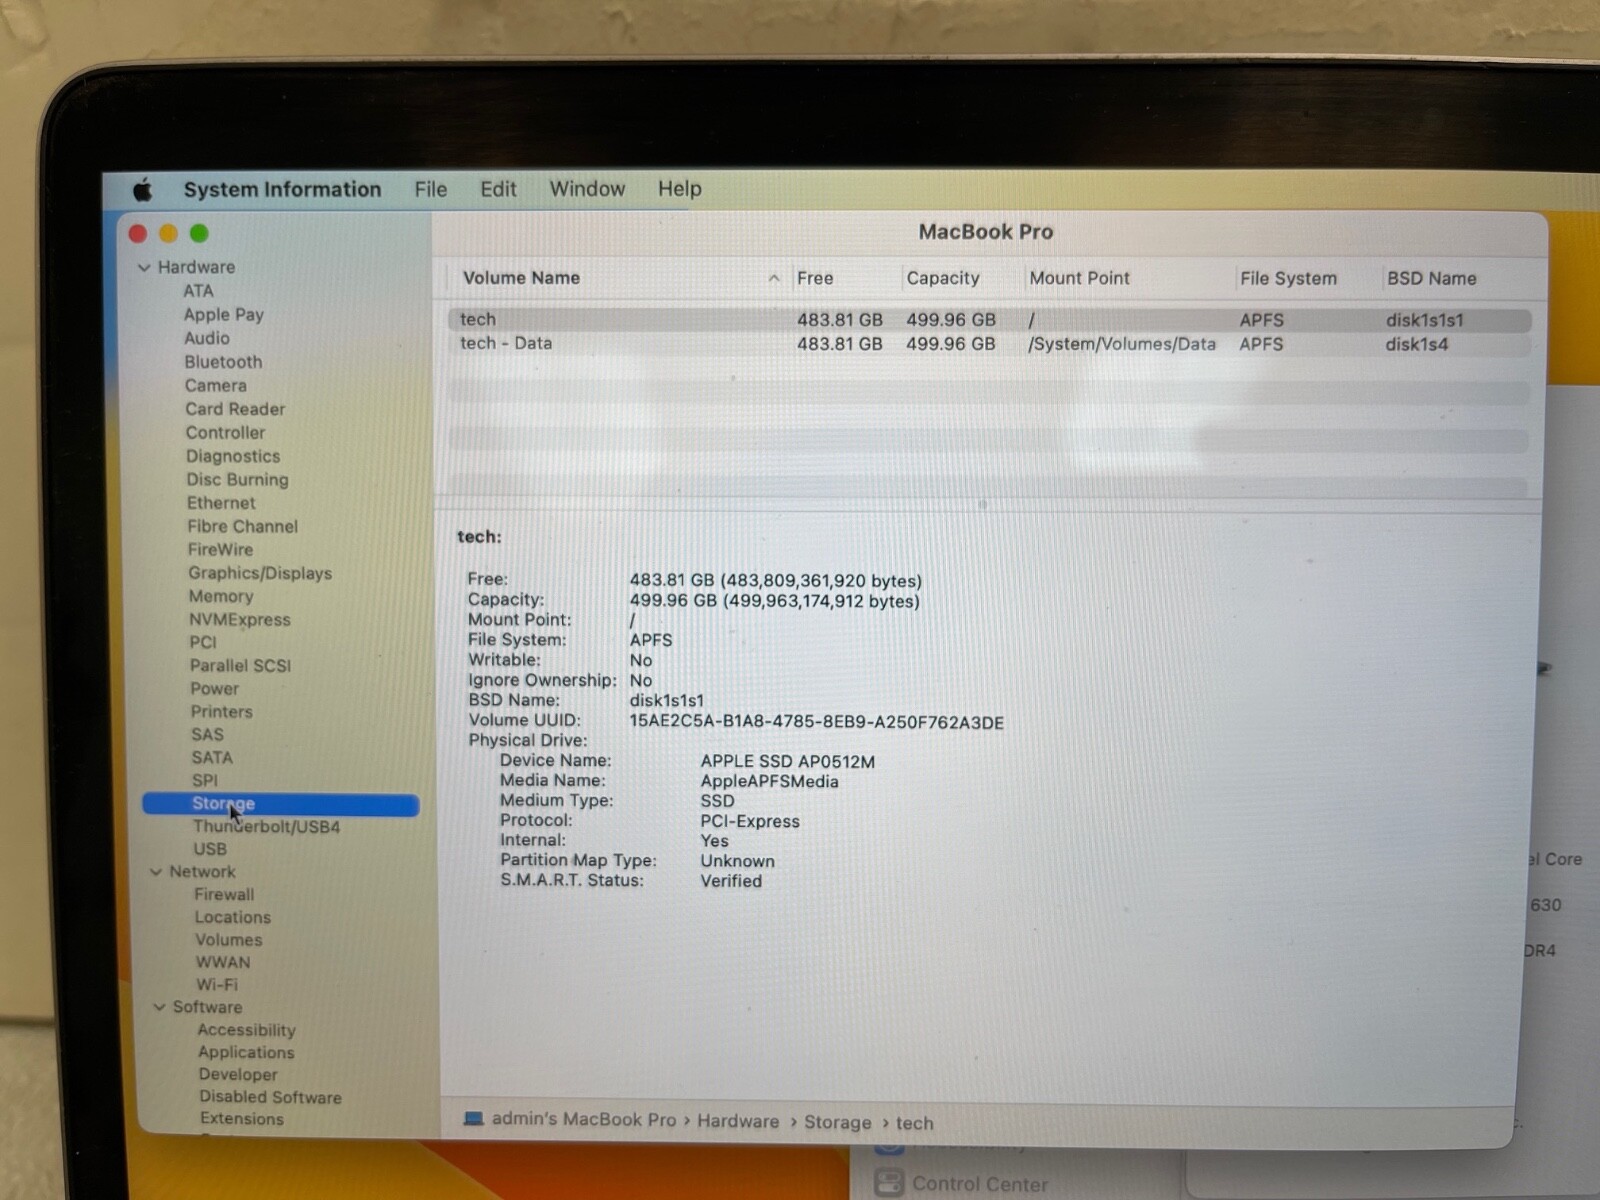
Task: Click "Hardware" in the path bar
Action: pos(738,1121)
